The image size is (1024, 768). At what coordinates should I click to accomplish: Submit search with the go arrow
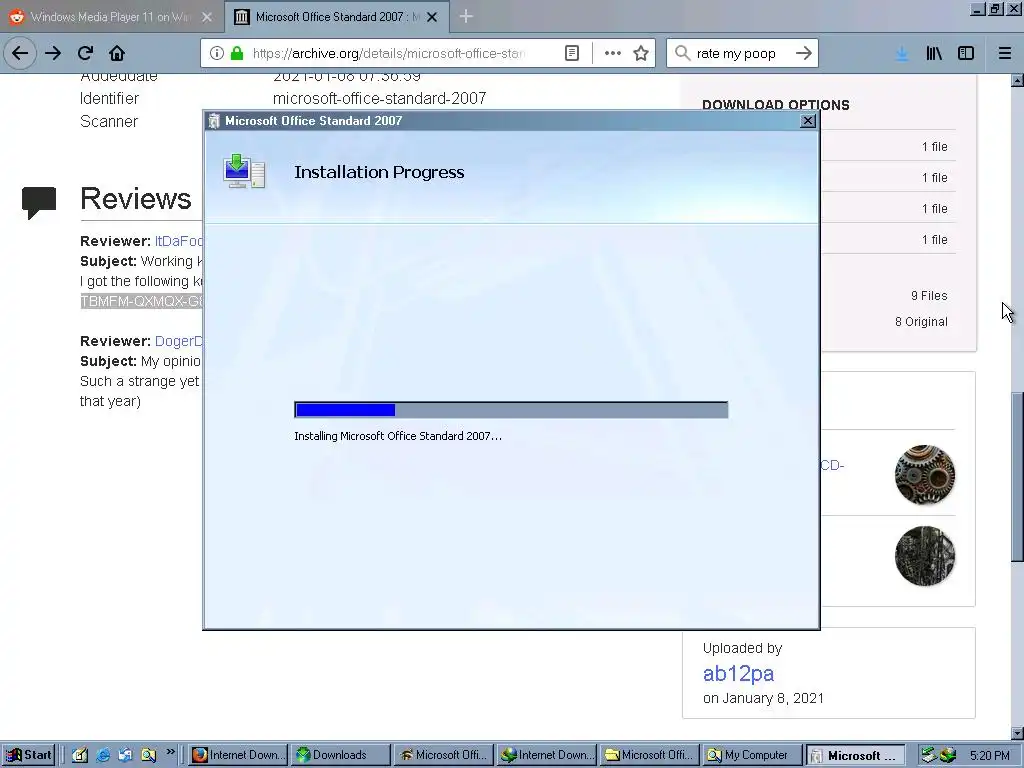(804, 54)
